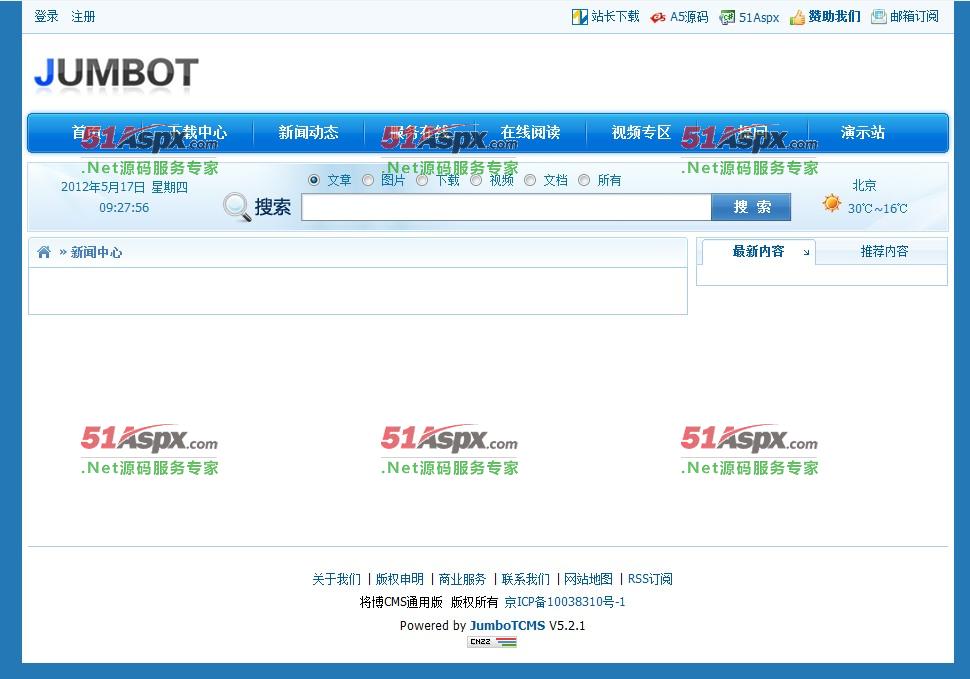This screenshot has width=970, height=679.
Task: Click the 30℃~16℃ temperature text
Action: [x=877, y=208]
